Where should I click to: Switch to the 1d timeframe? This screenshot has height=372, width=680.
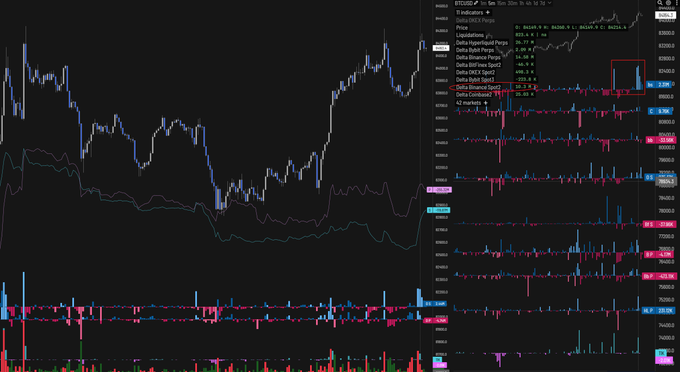[536, 3]
